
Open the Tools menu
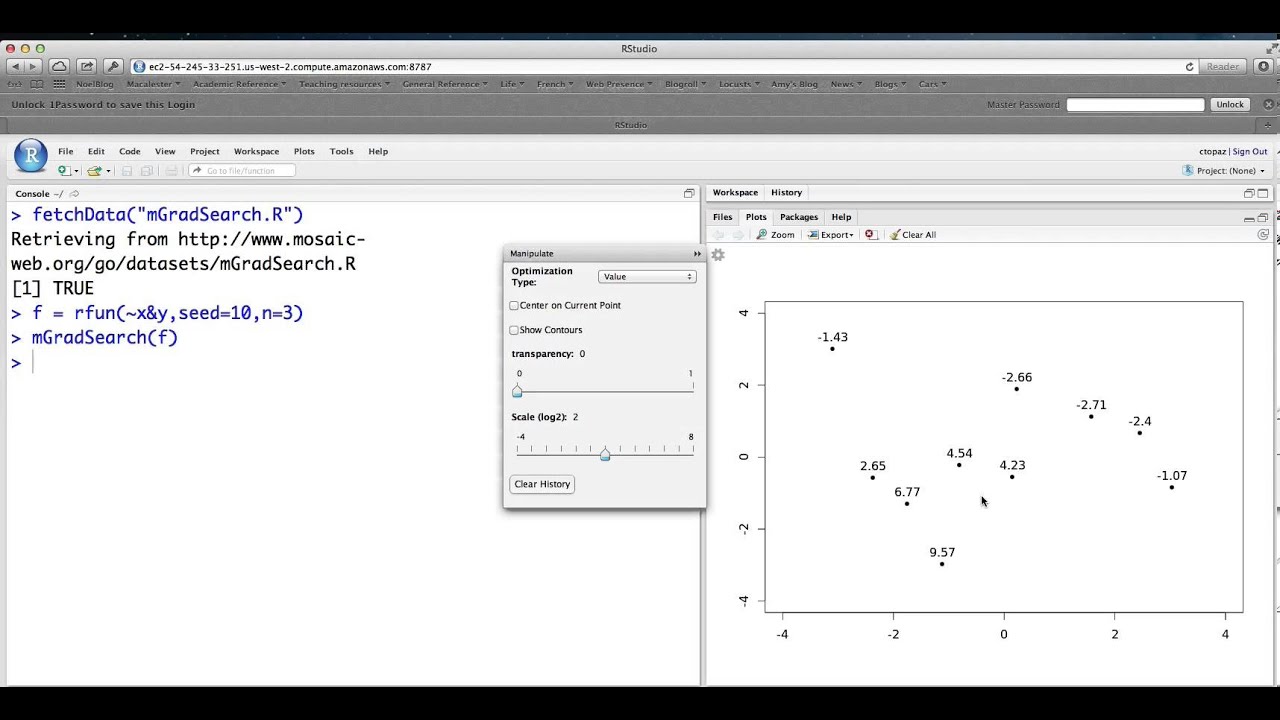pos(341,151)
